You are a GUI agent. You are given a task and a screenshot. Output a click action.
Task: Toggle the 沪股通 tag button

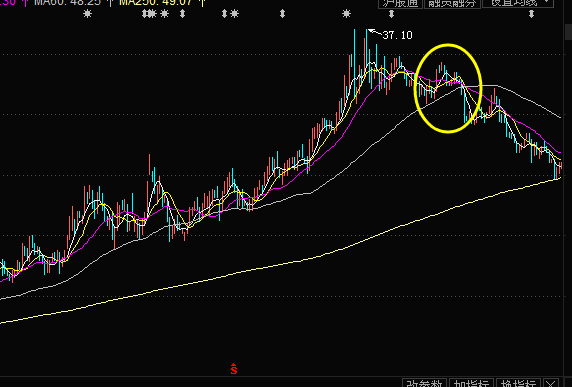click(400, 3)
